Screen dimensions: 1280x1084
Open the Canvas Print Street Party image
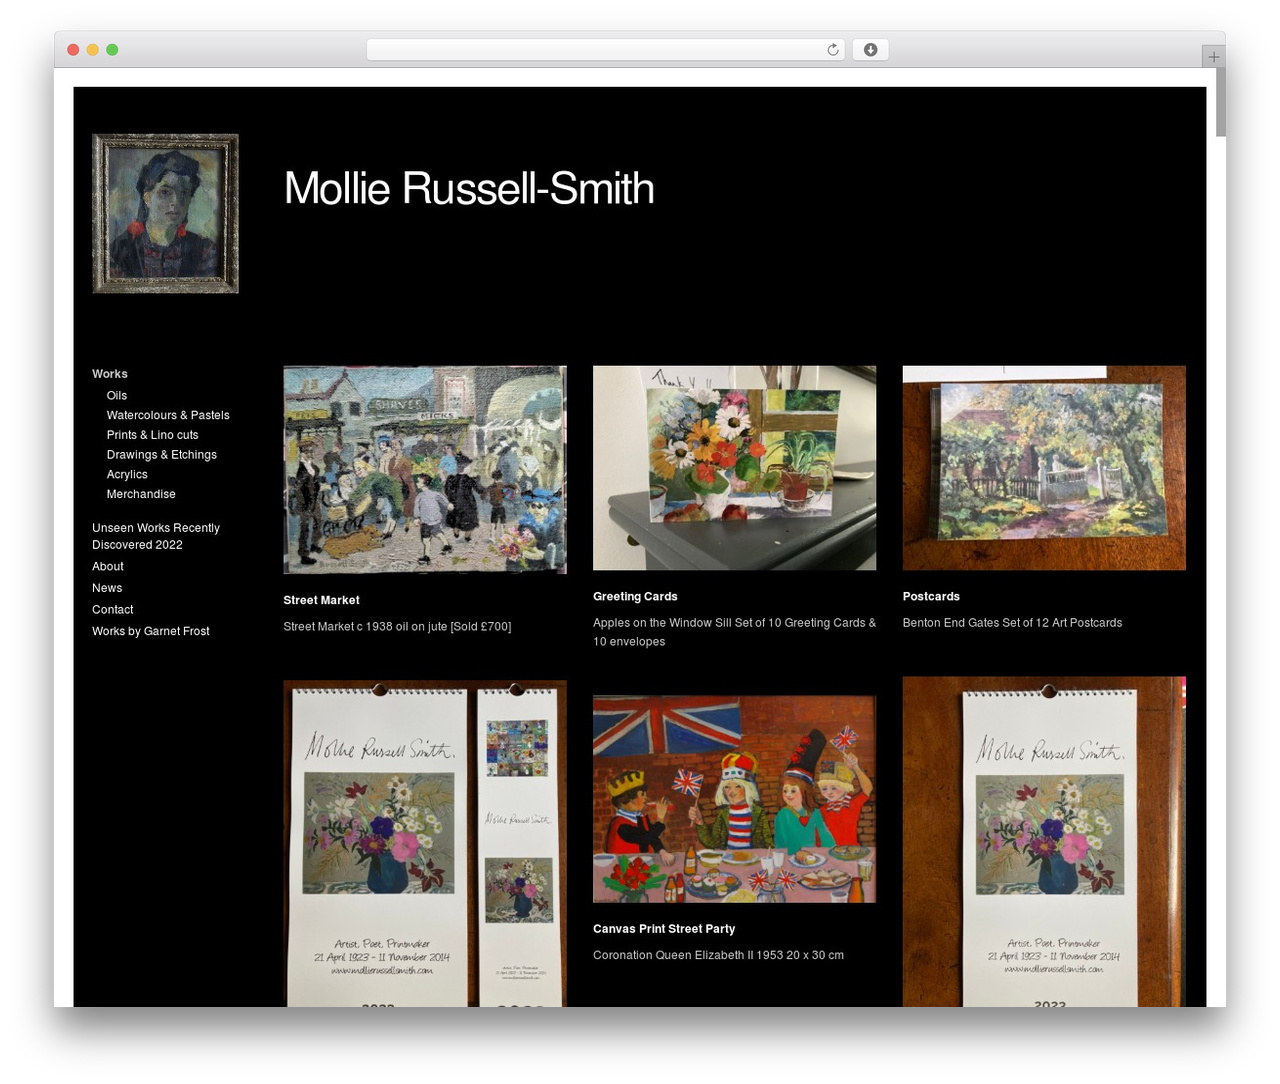point(734,799)
